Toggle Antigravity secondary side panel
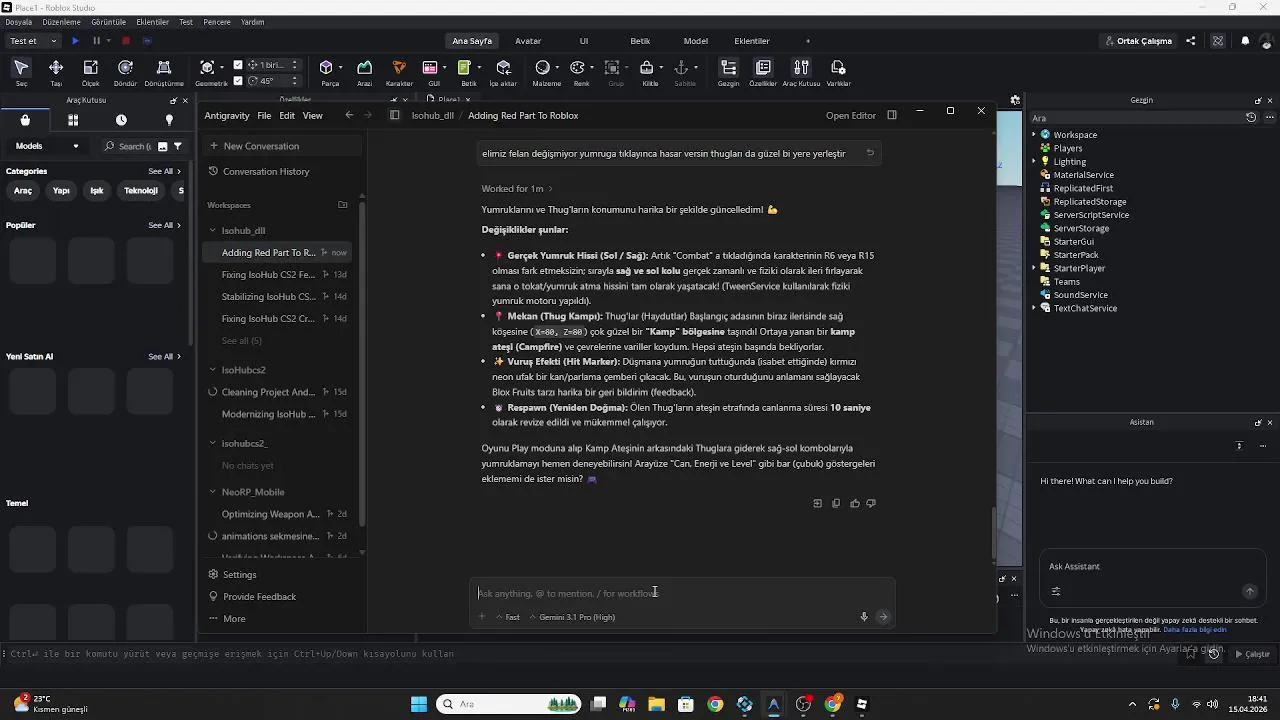This screenshot has width=1280, height=720. pyautogui.click(x=892, y=115)
